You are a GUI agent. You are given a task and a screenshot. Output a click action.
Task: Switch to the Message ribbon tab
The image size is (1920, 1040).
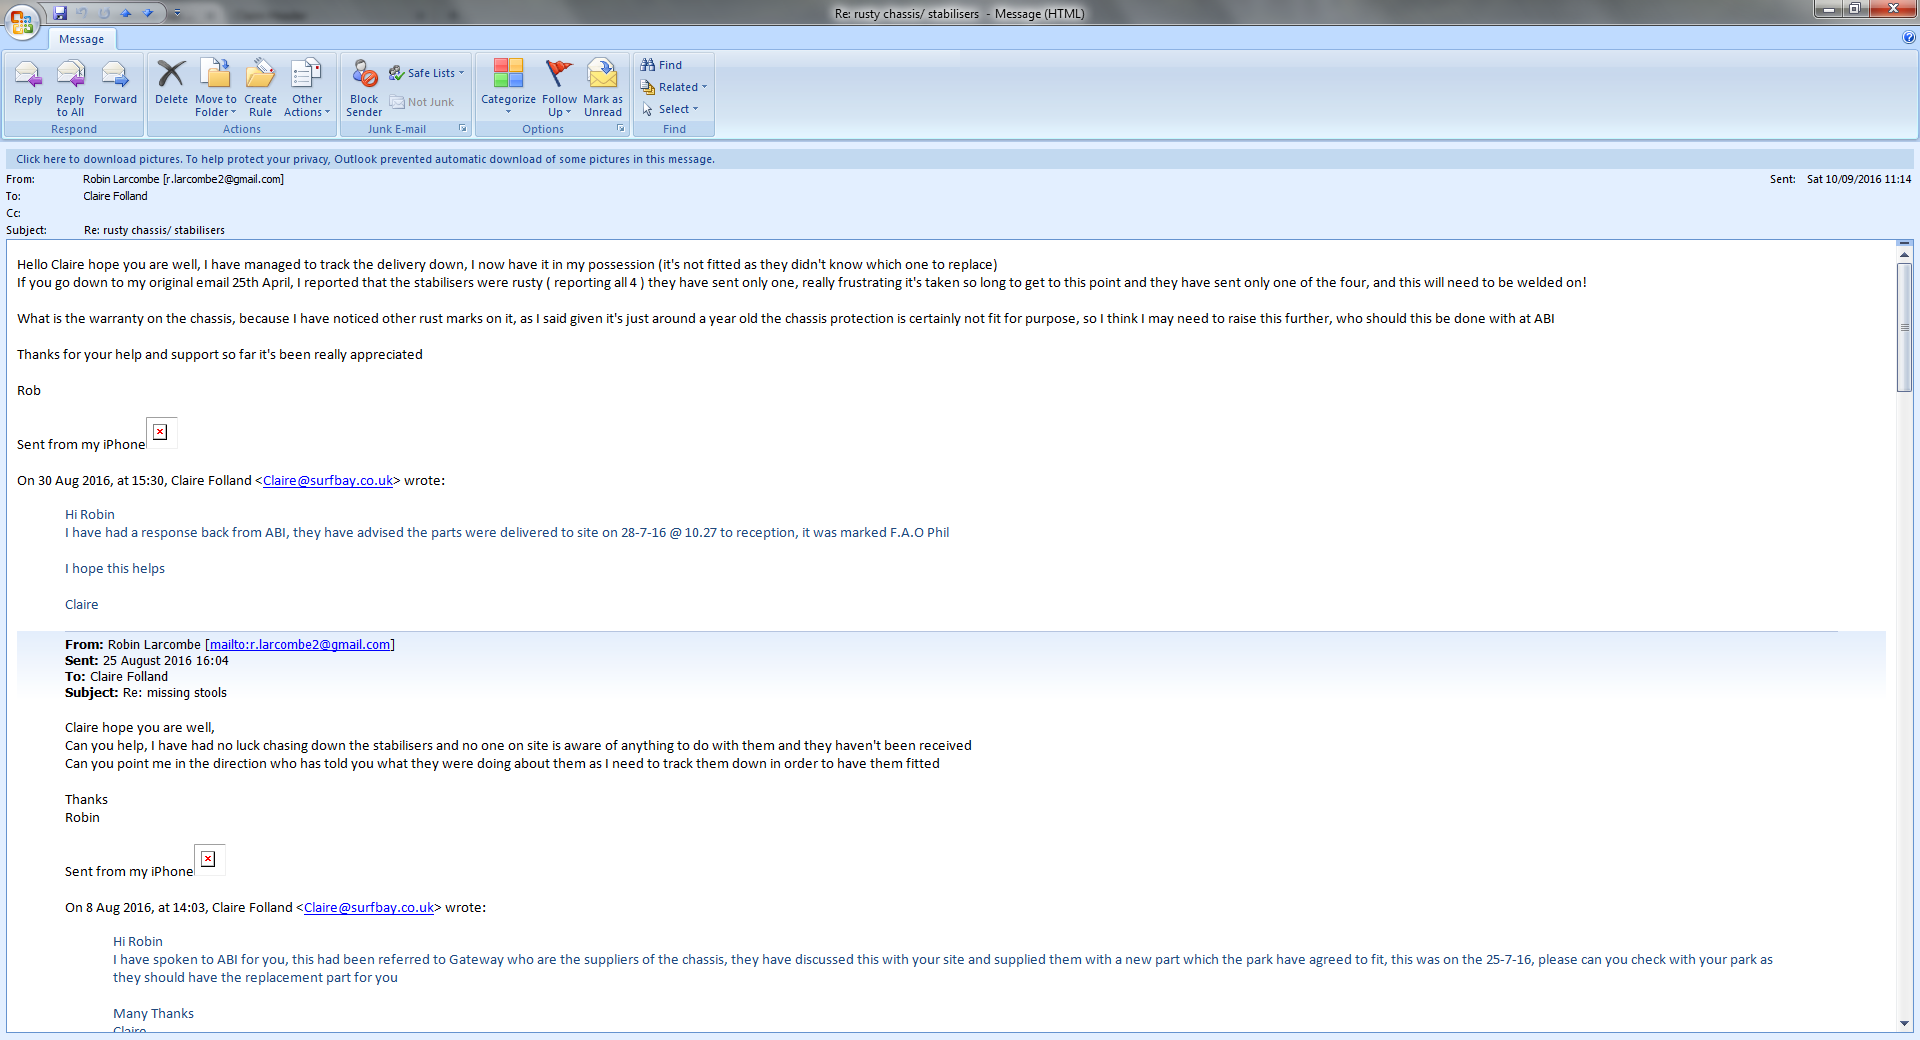point(81,39)
